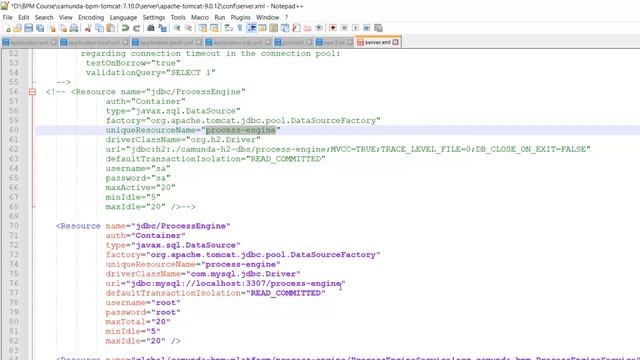Click the Paste clipboard icon

click(x=111, y=28)
